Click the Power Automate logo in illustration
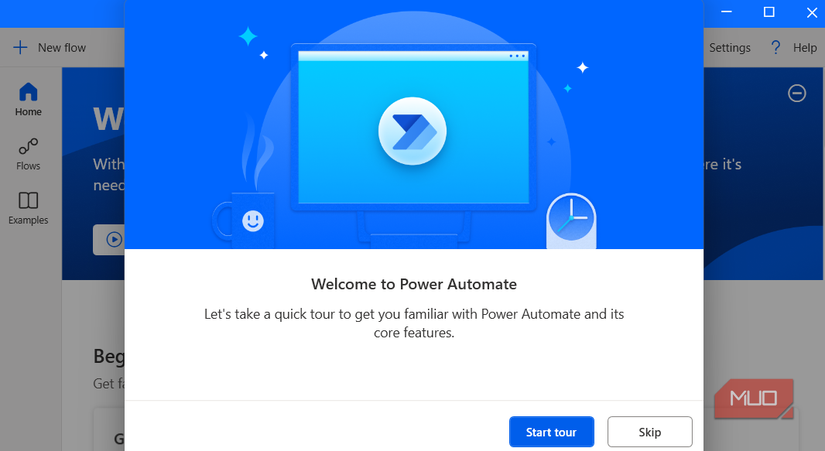 coord(412,131)
